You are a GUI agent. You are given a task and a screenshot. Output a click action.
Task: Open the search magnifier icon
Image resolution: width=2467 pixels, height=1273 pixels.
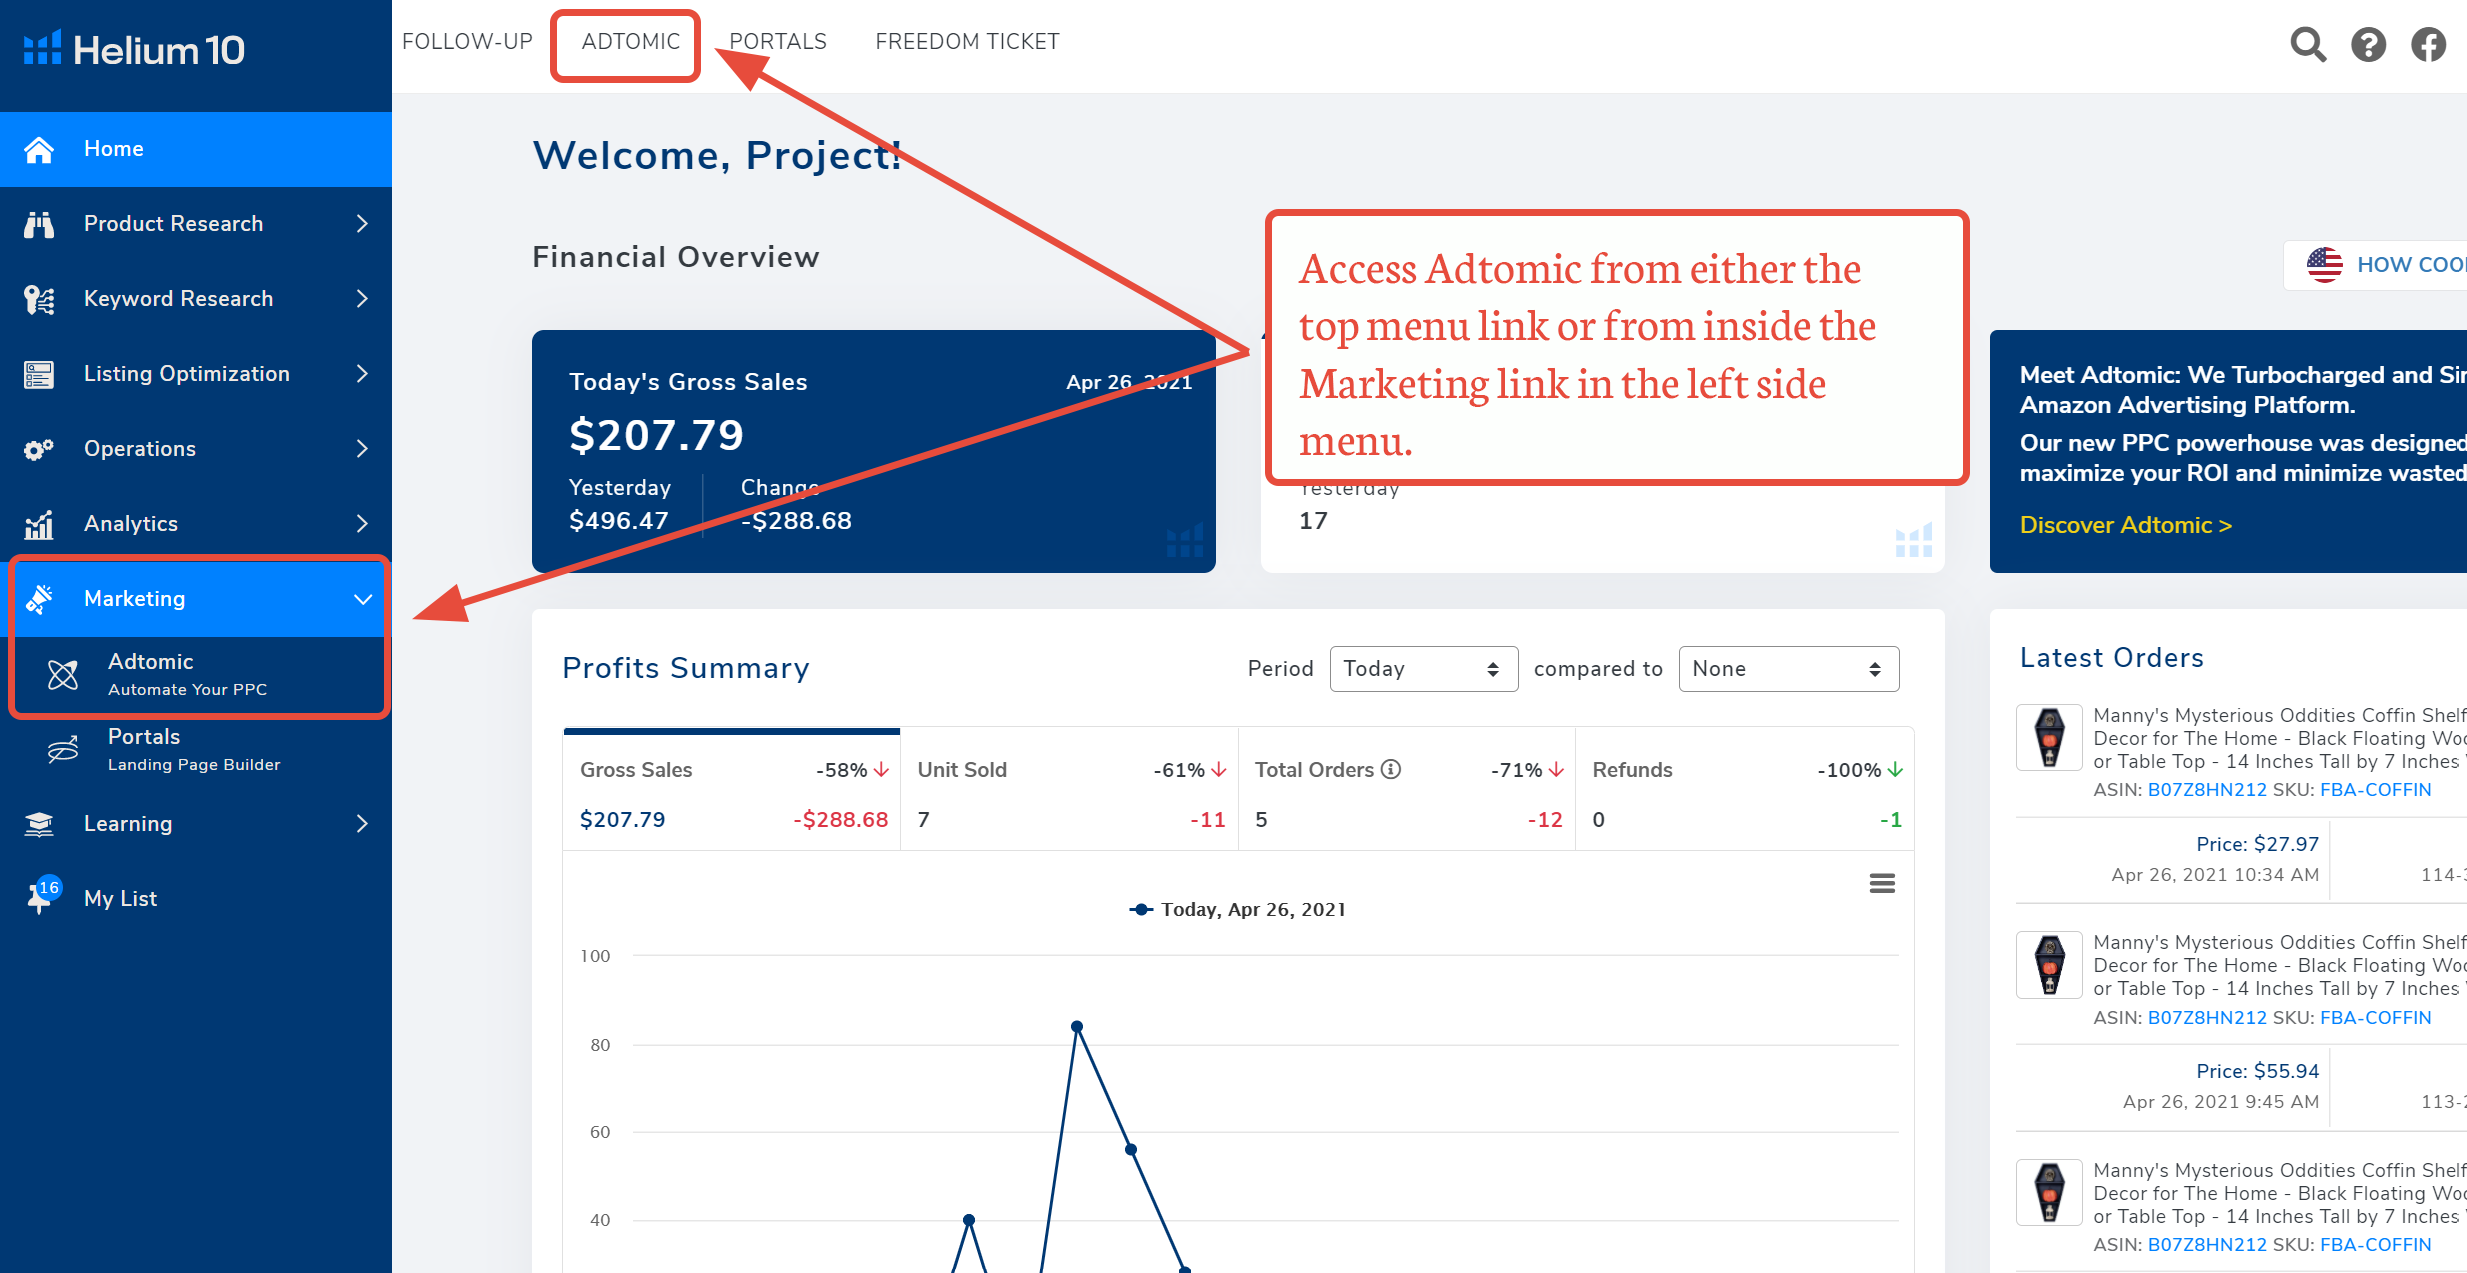2308,44
